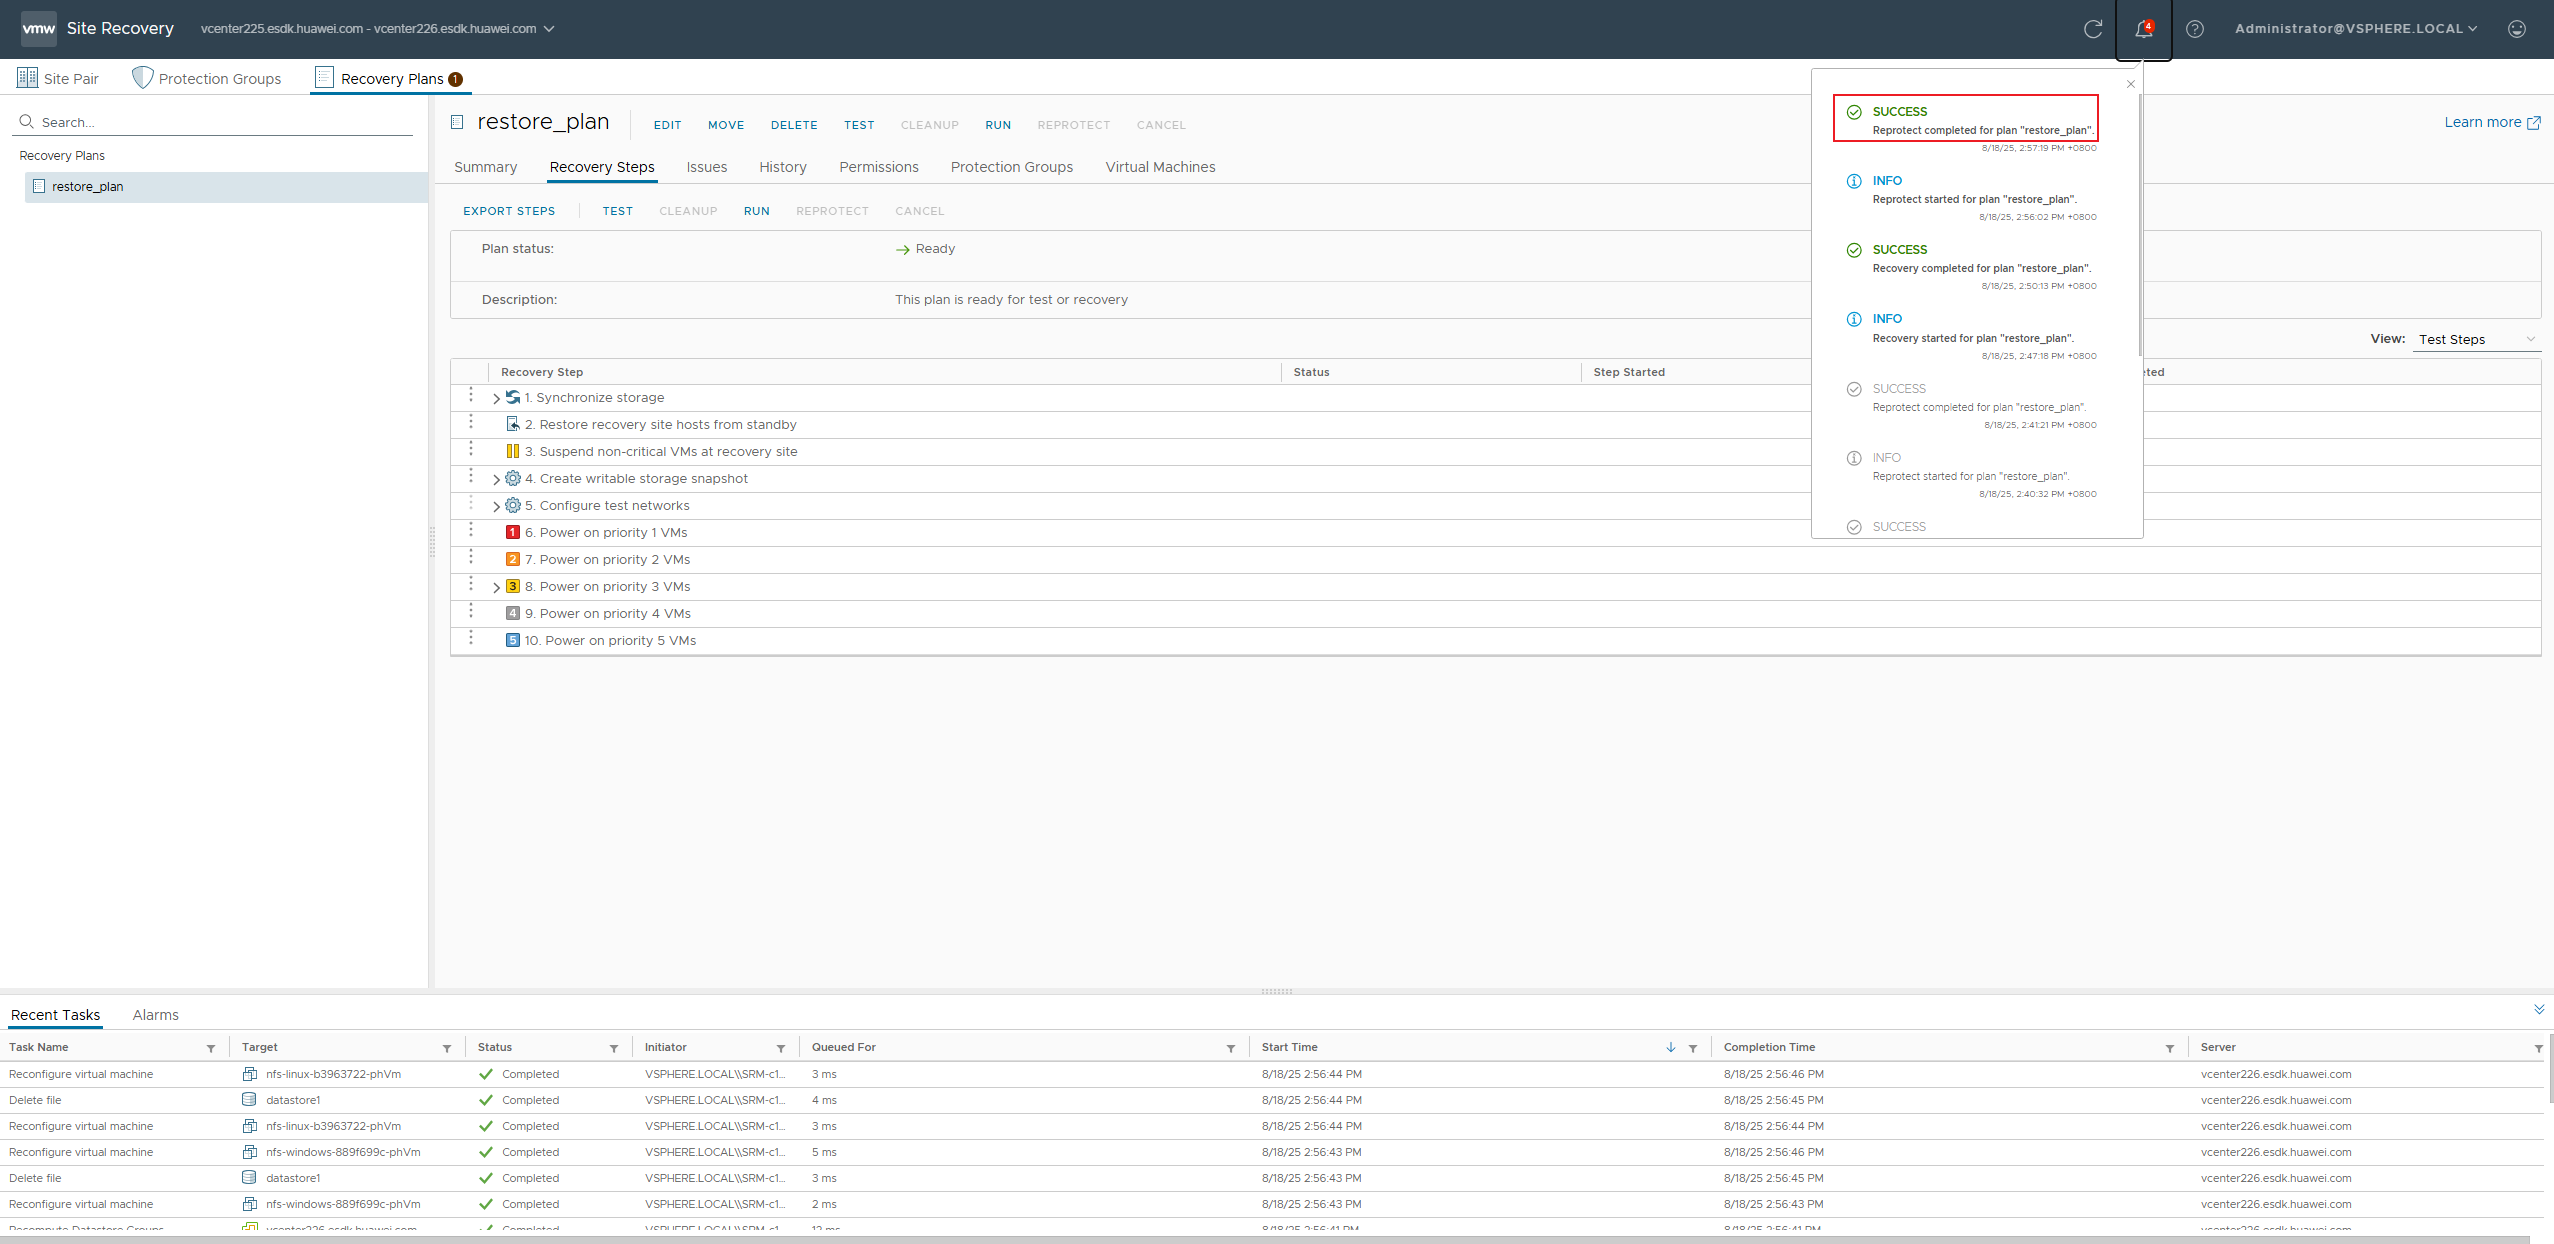Click the Restore recovery site hosts icon

click(513, 424)
